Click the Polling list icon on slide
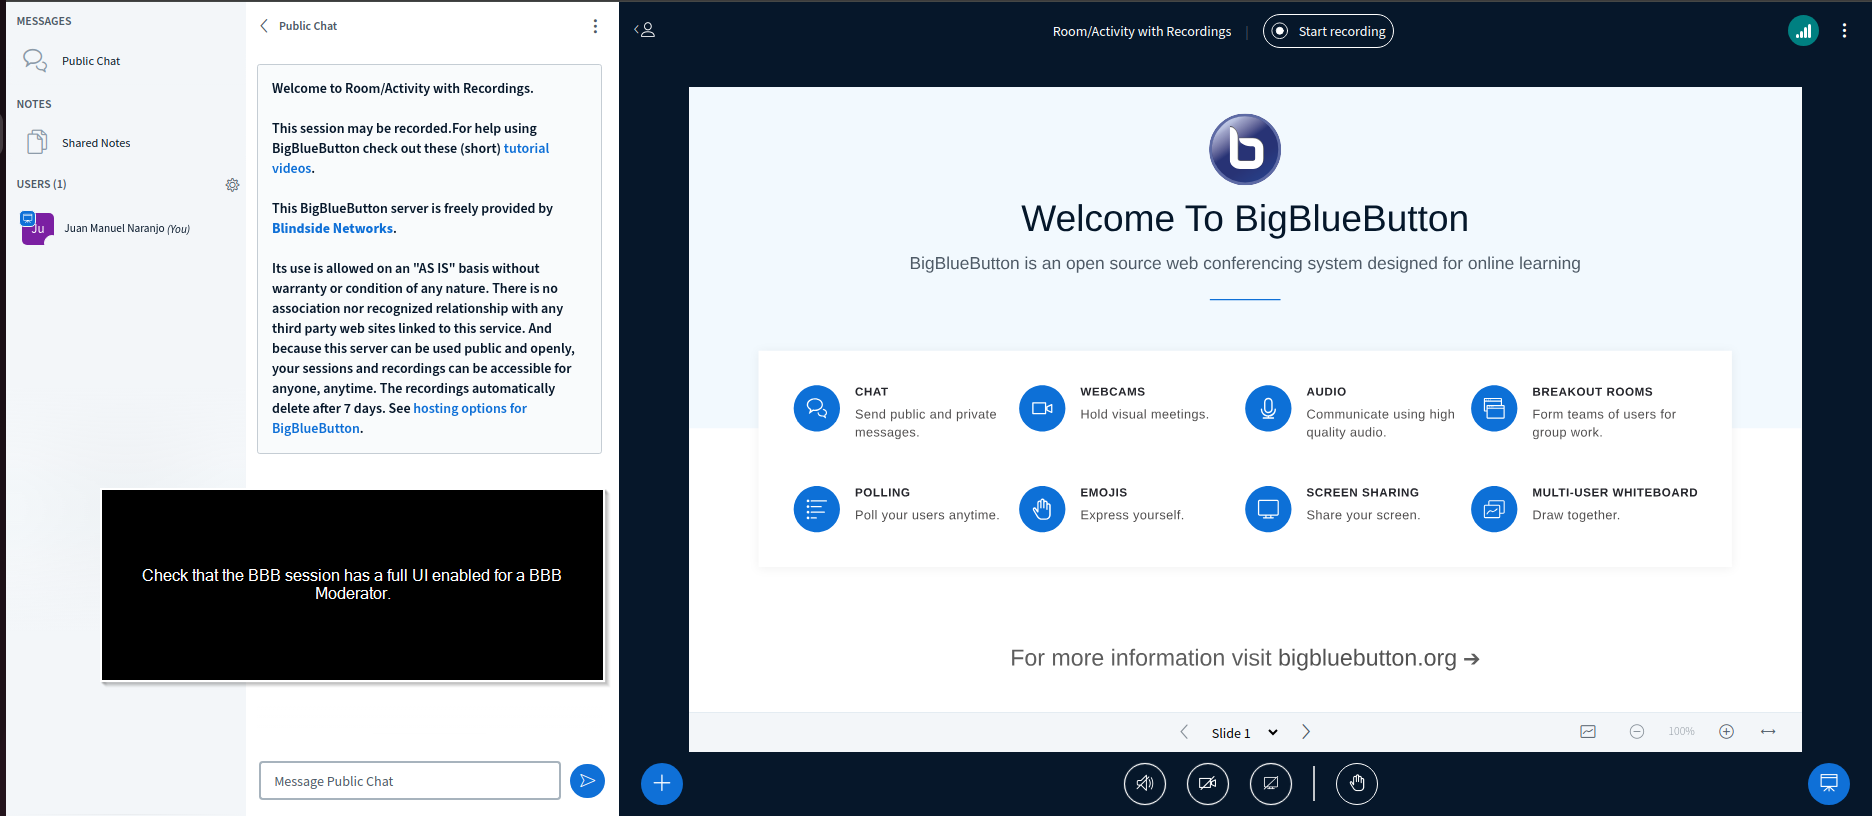This screenshot has width=1872, height=816. point(817,510)
